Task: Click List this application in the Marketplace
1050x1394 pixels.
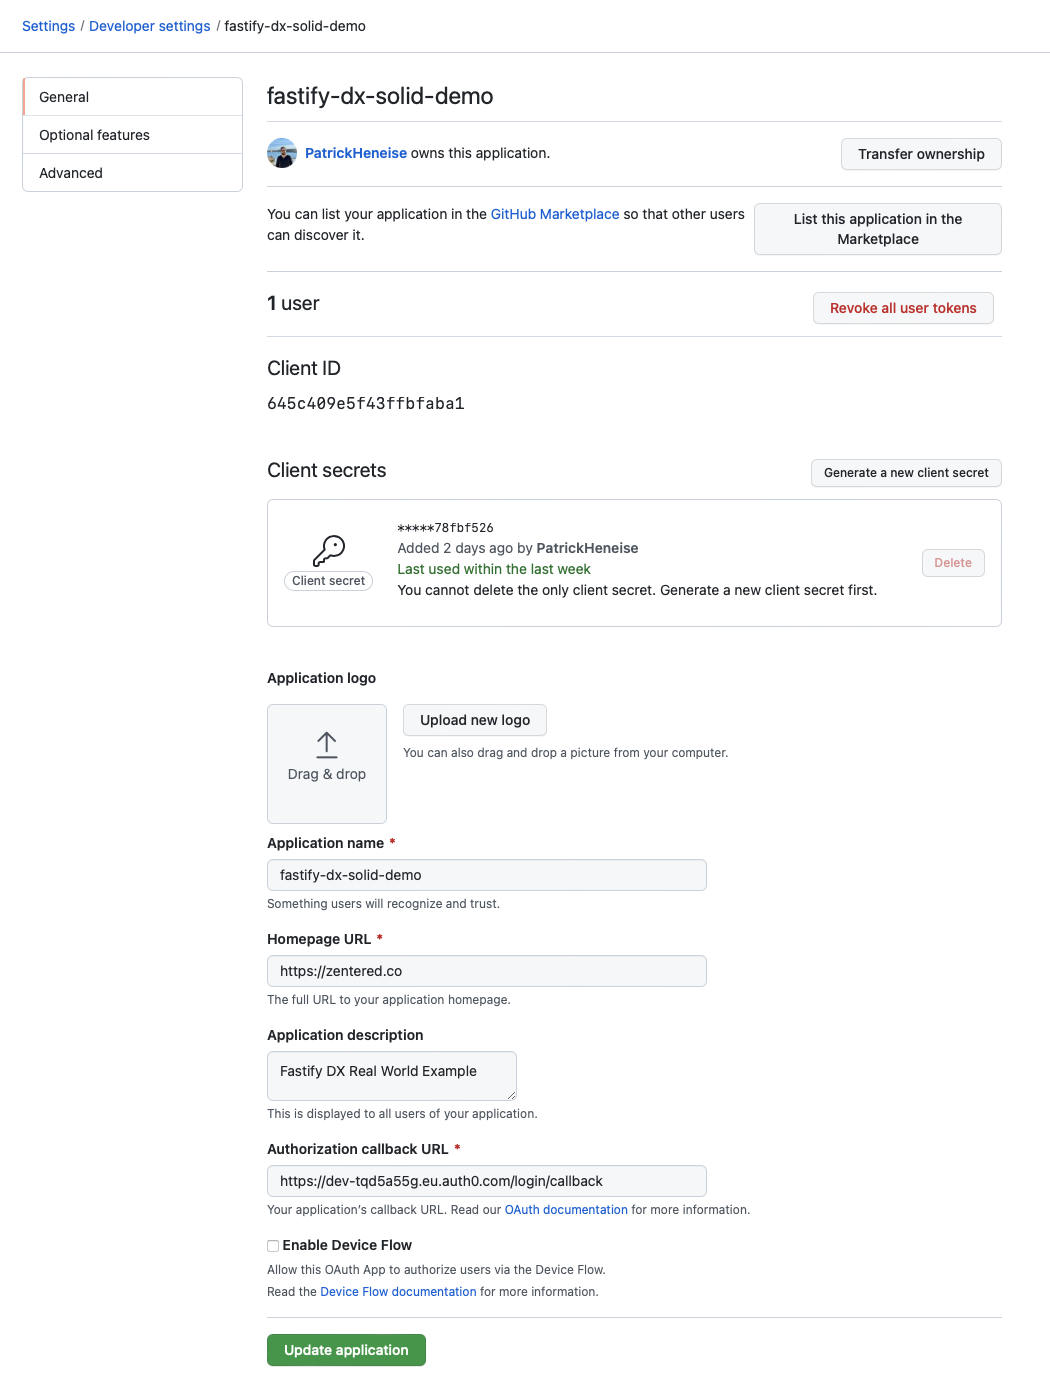Action: pyautogui.click(x=877, y=229)
